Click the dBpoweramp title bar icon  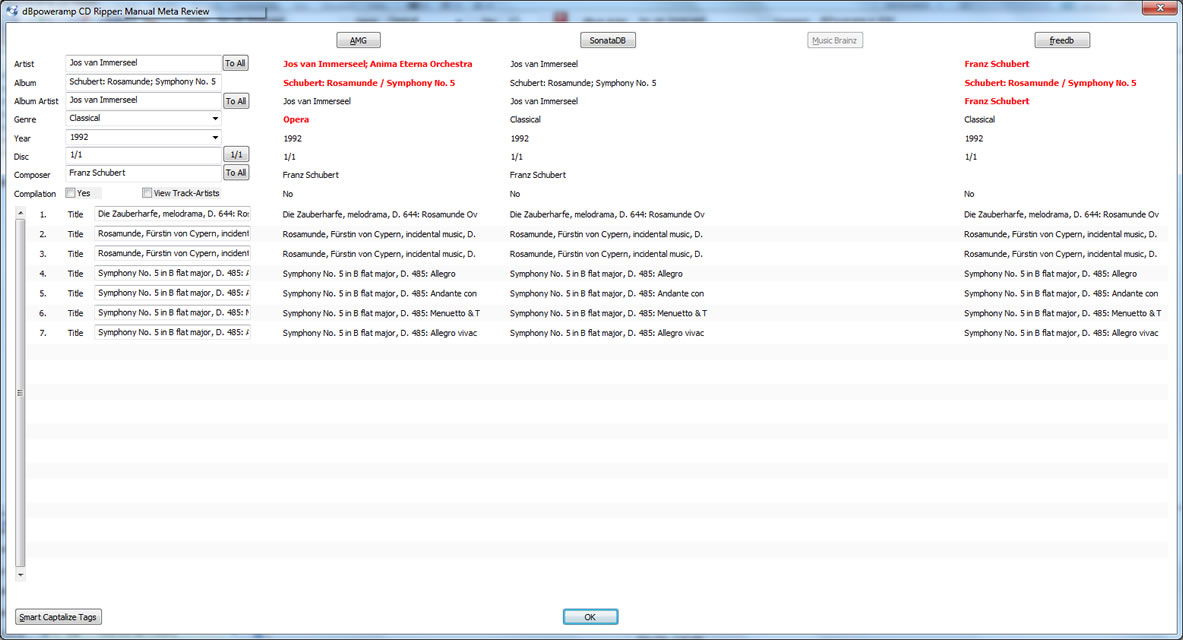(12, 9)
